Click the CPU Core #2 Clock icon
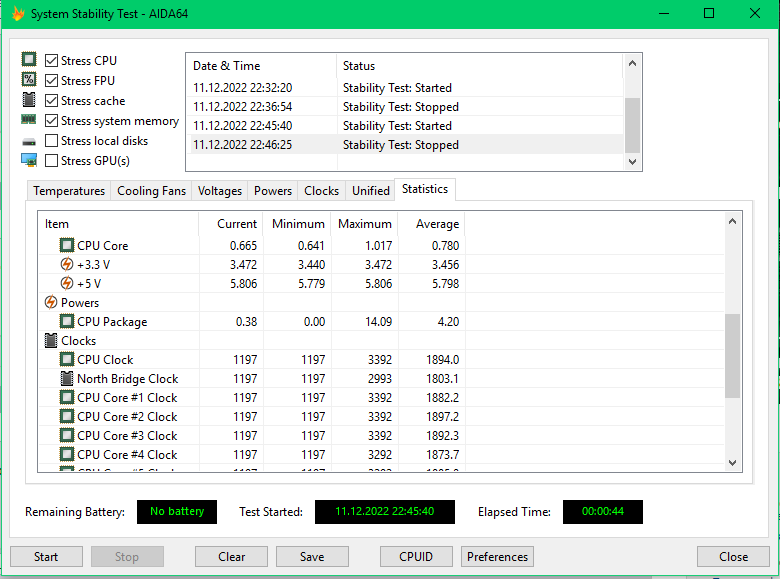Screen dimensions: 780x579 coord(67,416)
